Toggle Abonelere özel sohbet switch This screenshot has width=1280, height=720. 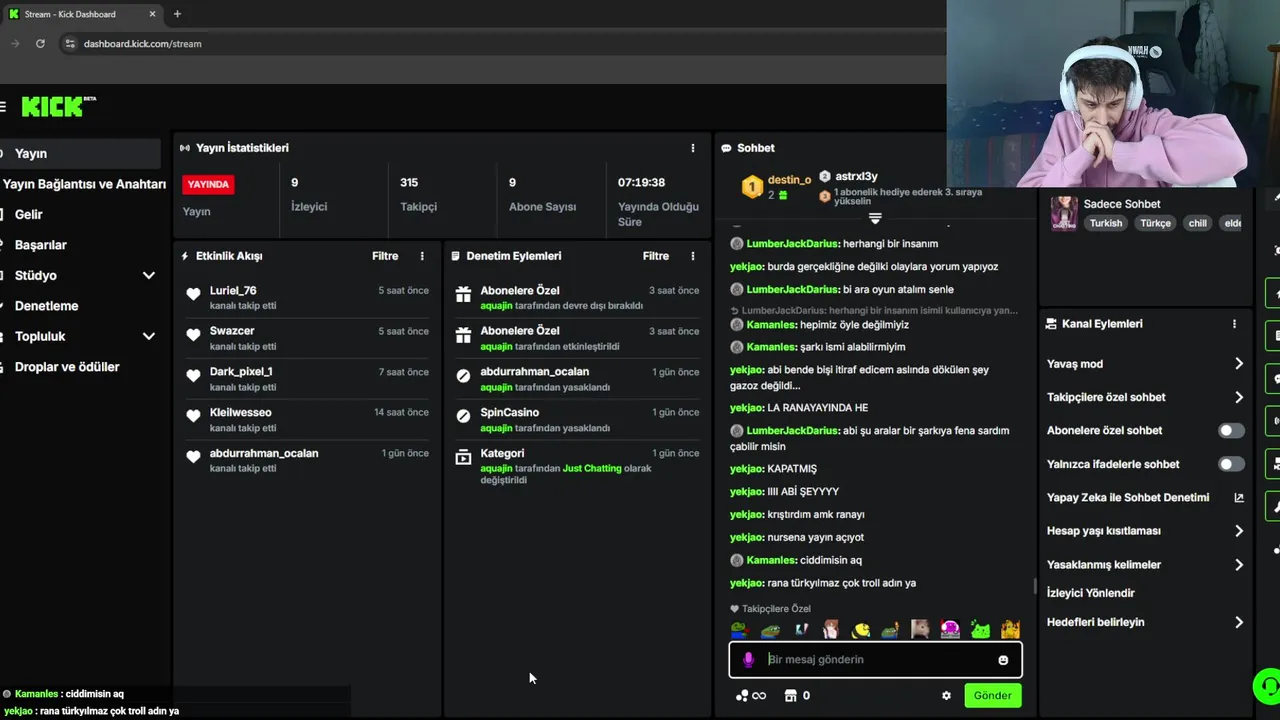(x=1231, y=431)
